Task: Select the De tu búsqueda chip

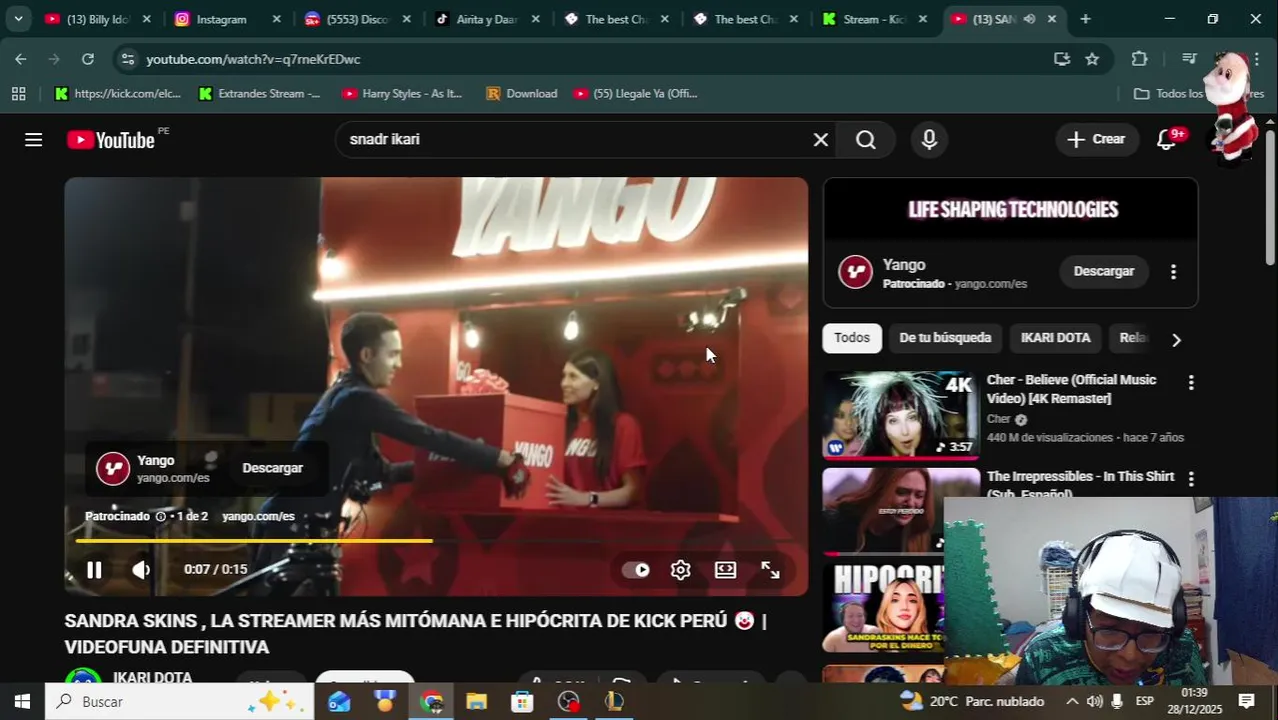Action: tap(945, 338)
